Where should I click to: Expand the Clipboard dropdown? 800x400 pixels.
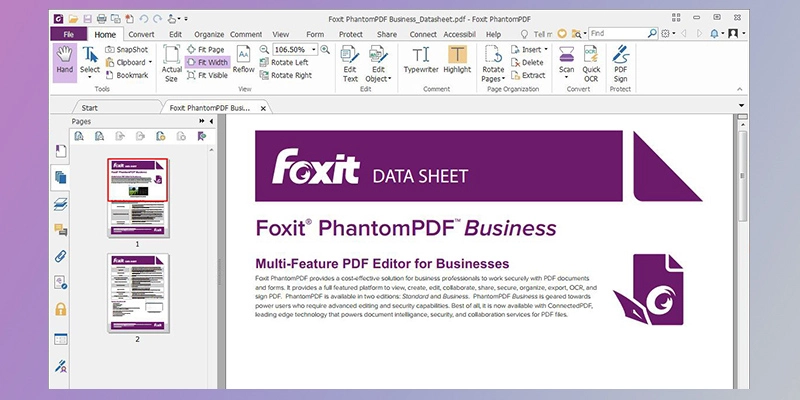click(150, 62)
